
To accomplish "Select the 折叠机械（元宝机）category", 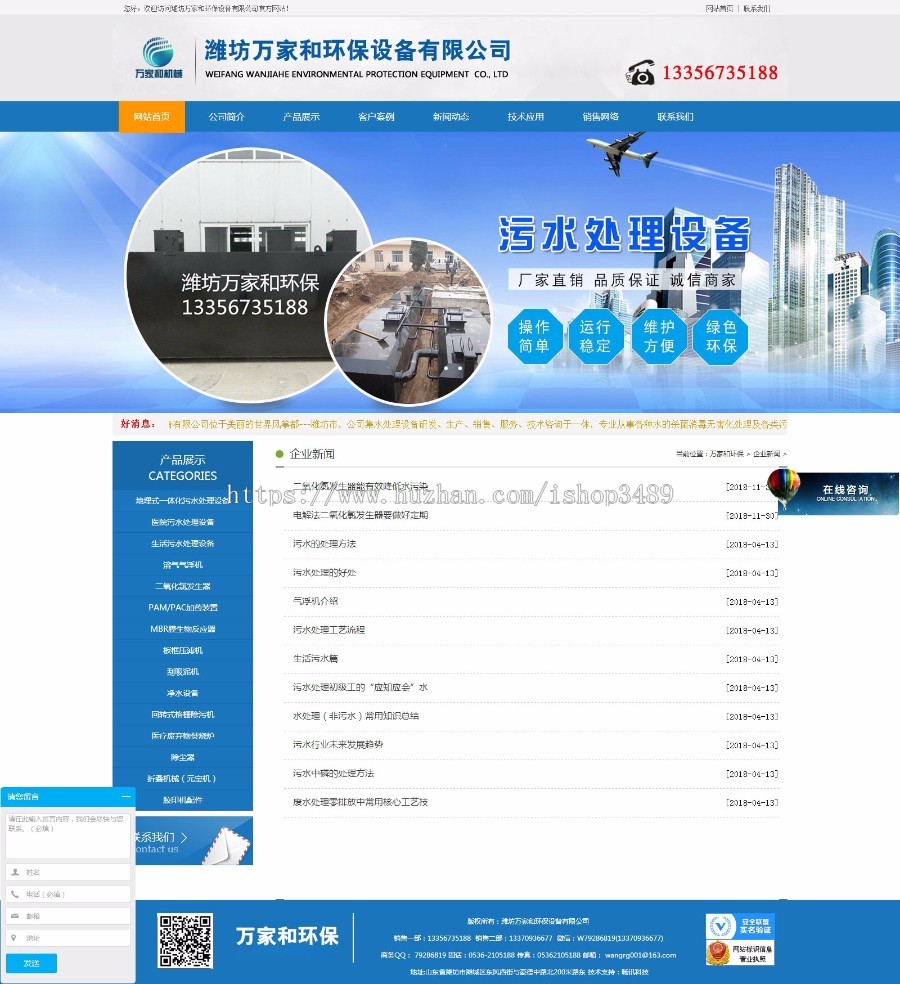I will [x=183, y=779].
